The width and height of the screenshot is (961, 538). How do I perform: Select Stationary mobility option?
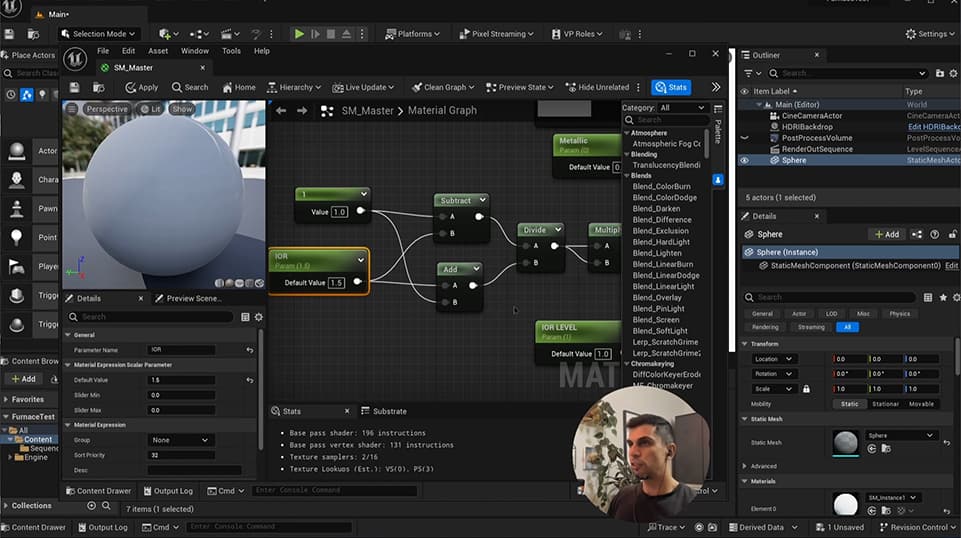(885, 404)
